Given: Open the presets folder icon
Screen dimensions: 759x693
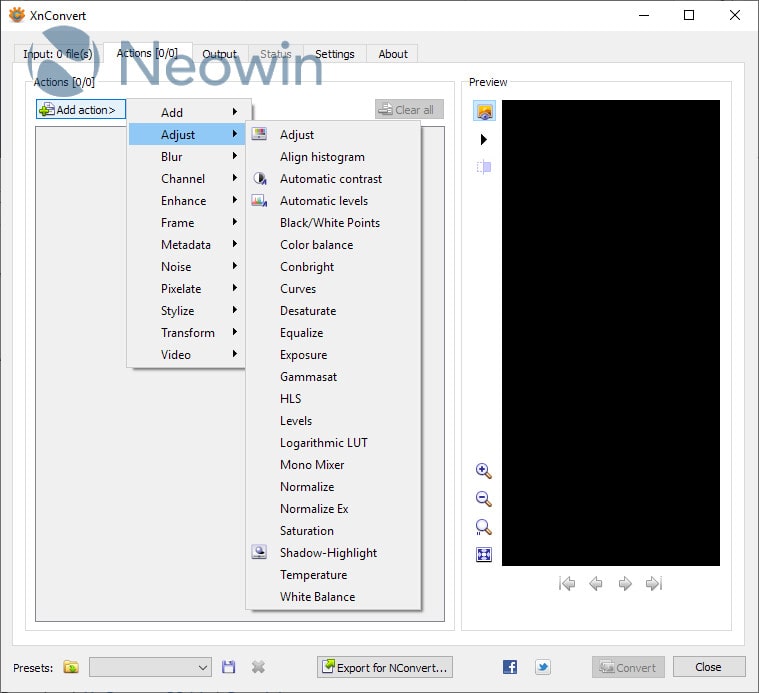Looking at the screenshot, I should pyautogui.click(x=71, y=667).
